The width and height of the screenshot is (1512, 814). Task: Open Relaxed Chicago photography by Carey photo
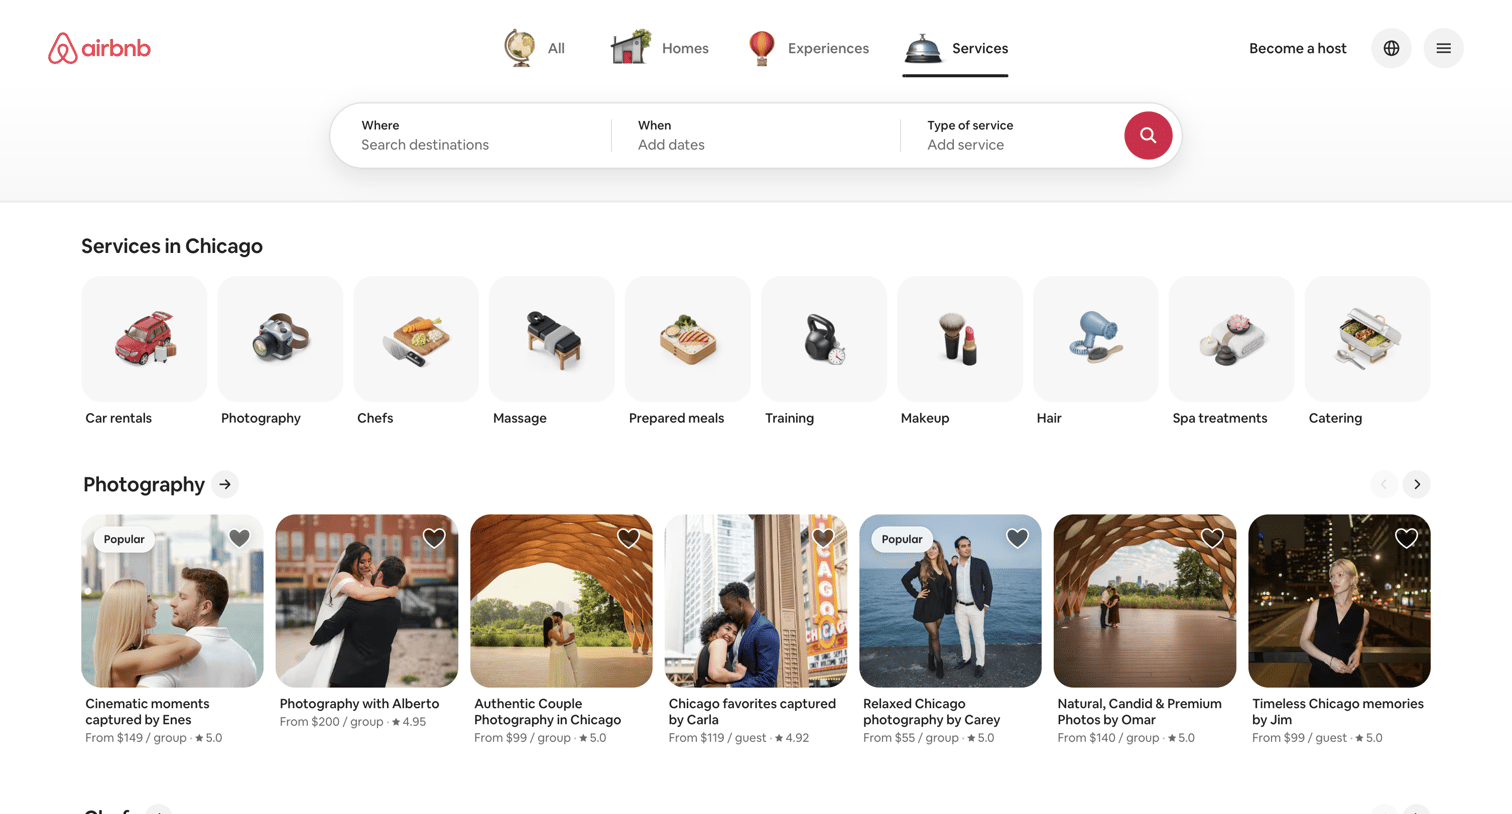click(x=950, y=601)
